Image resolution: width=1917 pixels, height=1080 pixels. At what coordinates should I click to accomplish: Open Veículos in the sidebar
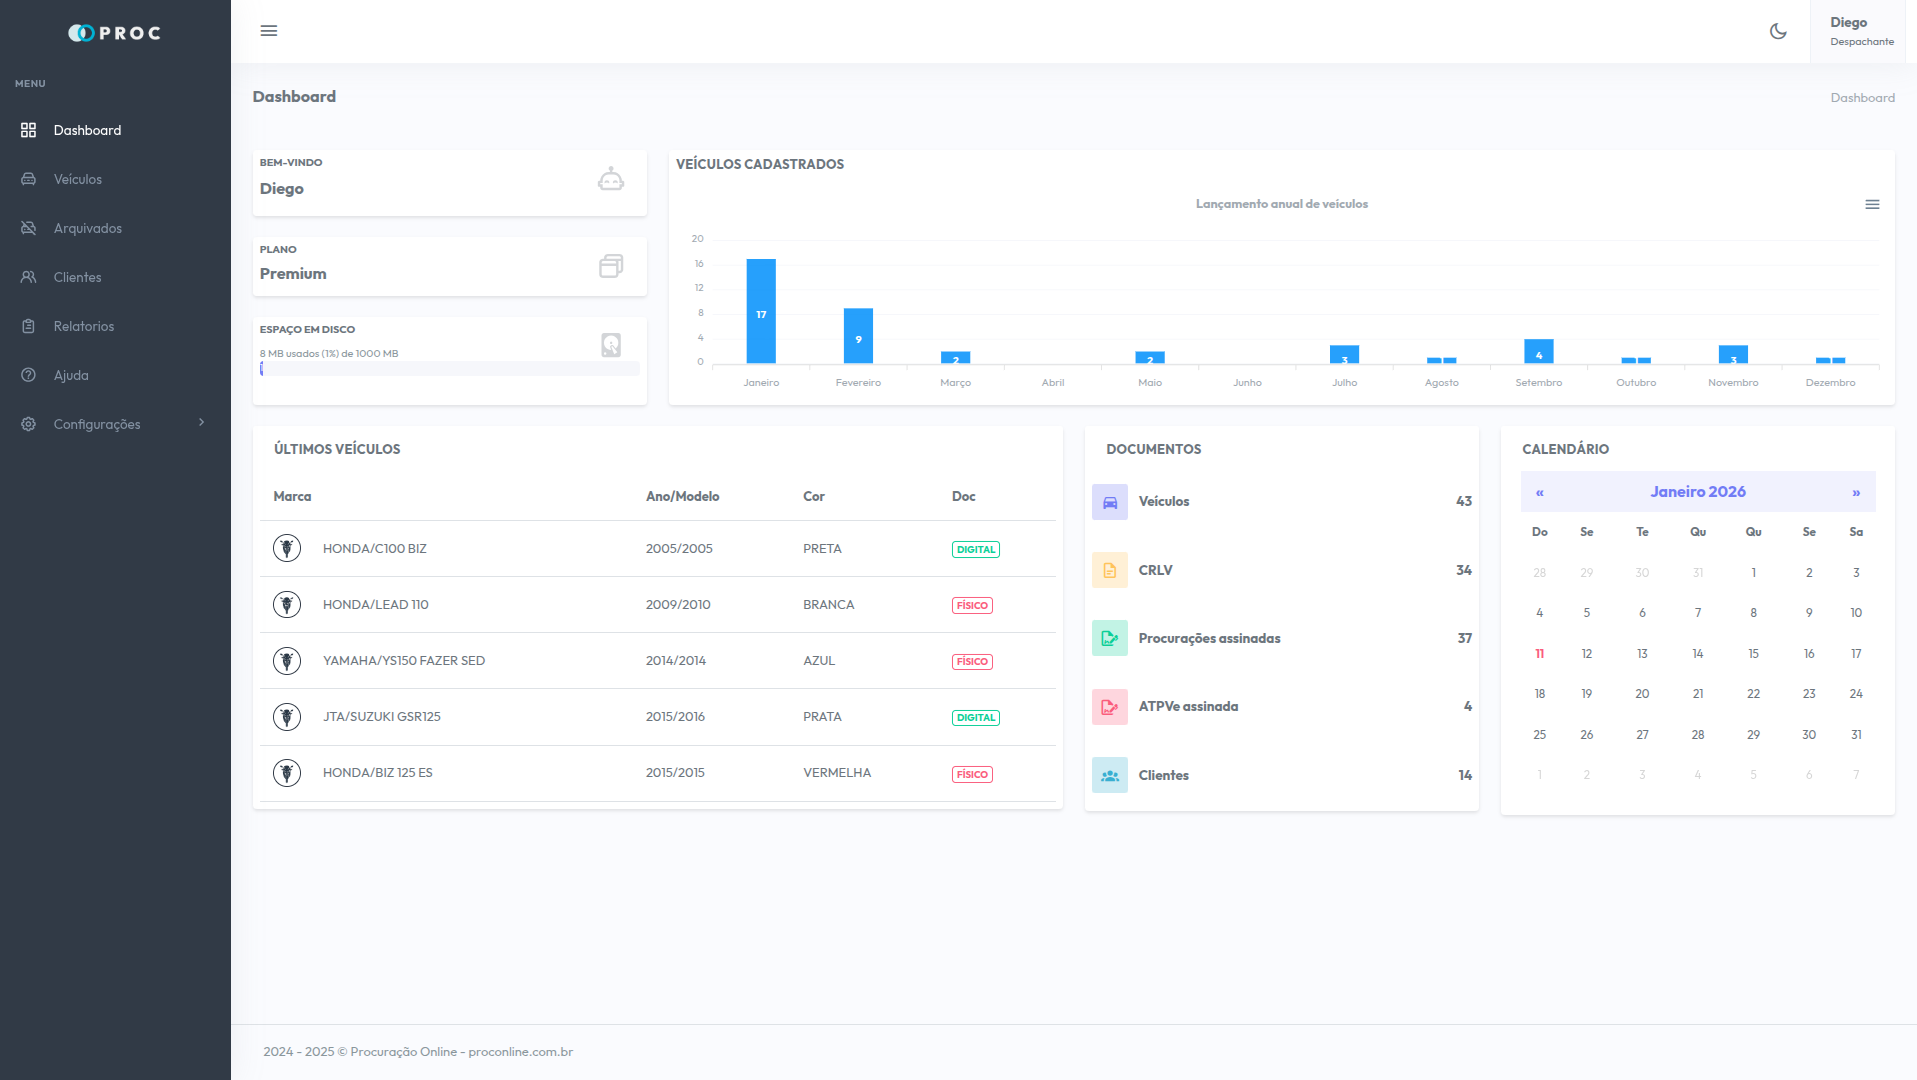[78, 179]
